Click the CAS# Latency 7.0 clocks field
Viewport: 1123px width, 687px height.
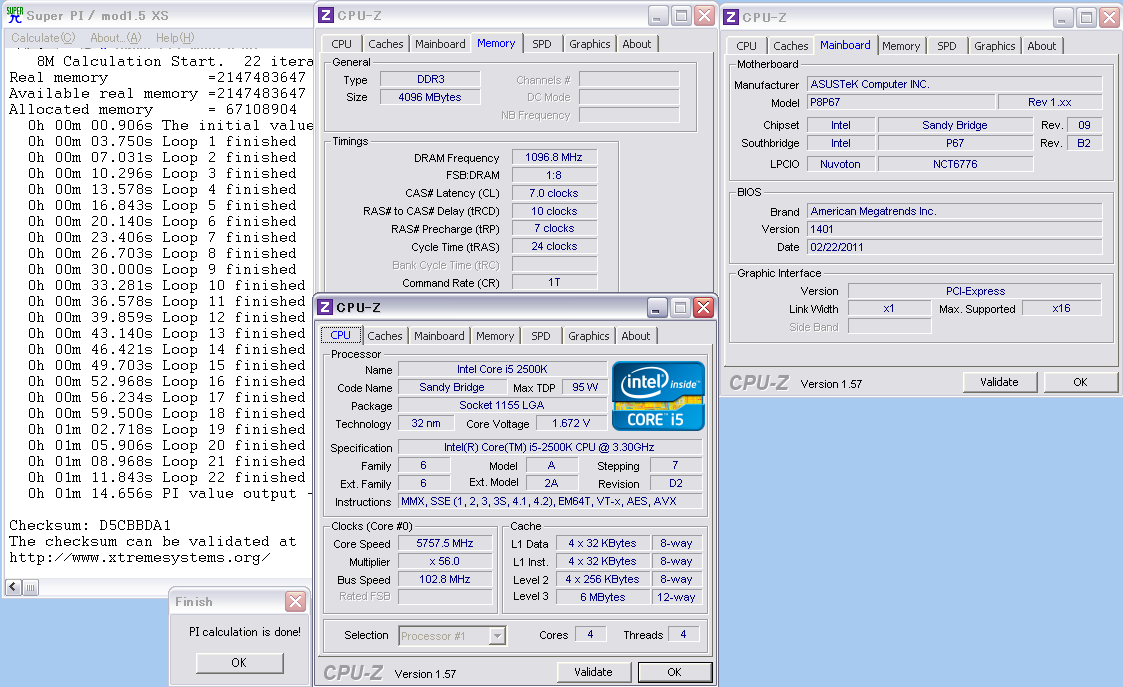(554, 193)
